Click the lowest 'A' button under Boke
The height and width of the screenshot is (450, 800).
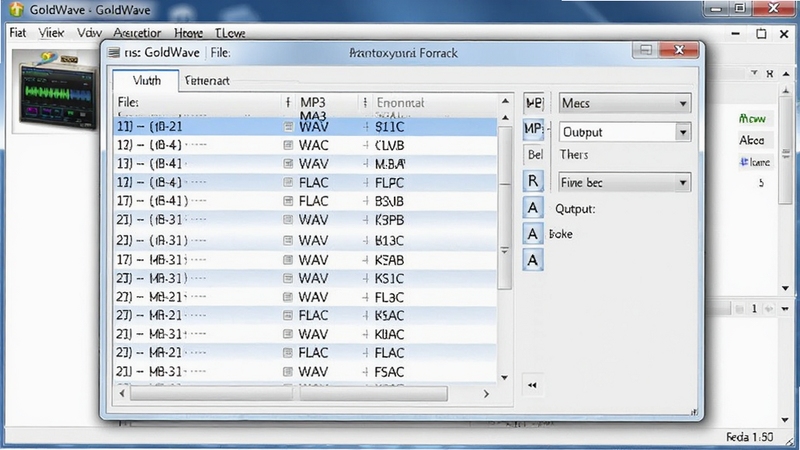533,260
